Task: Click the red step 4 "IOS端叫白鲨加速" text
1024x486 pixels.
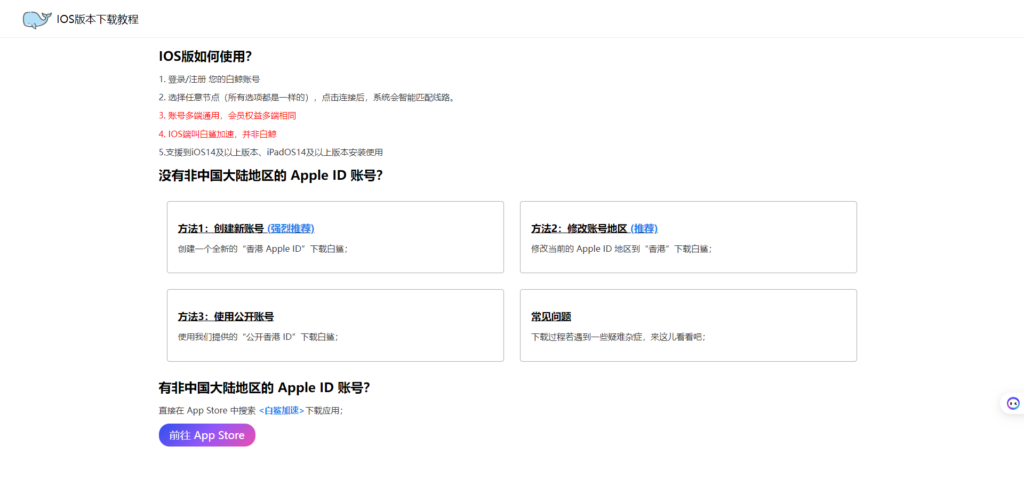Action: 216,133
